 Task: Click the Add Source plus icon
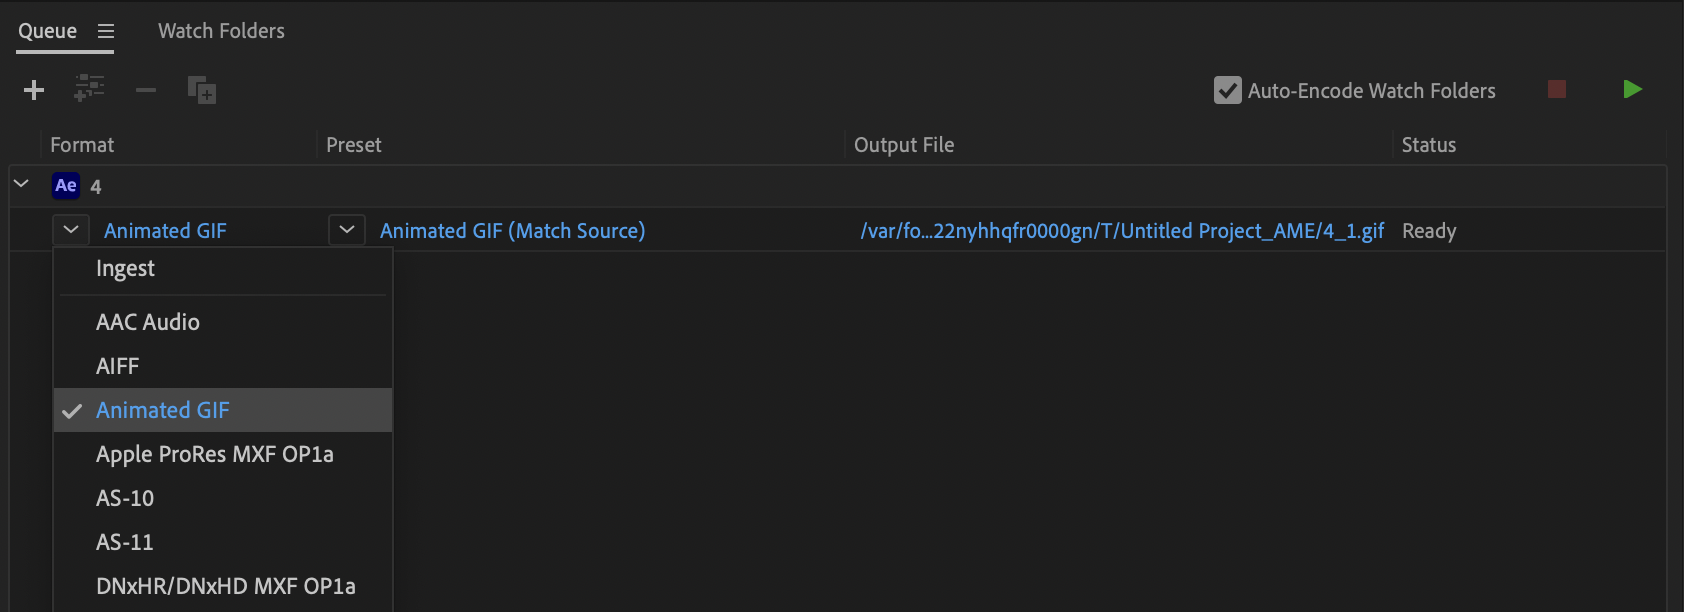34,90
